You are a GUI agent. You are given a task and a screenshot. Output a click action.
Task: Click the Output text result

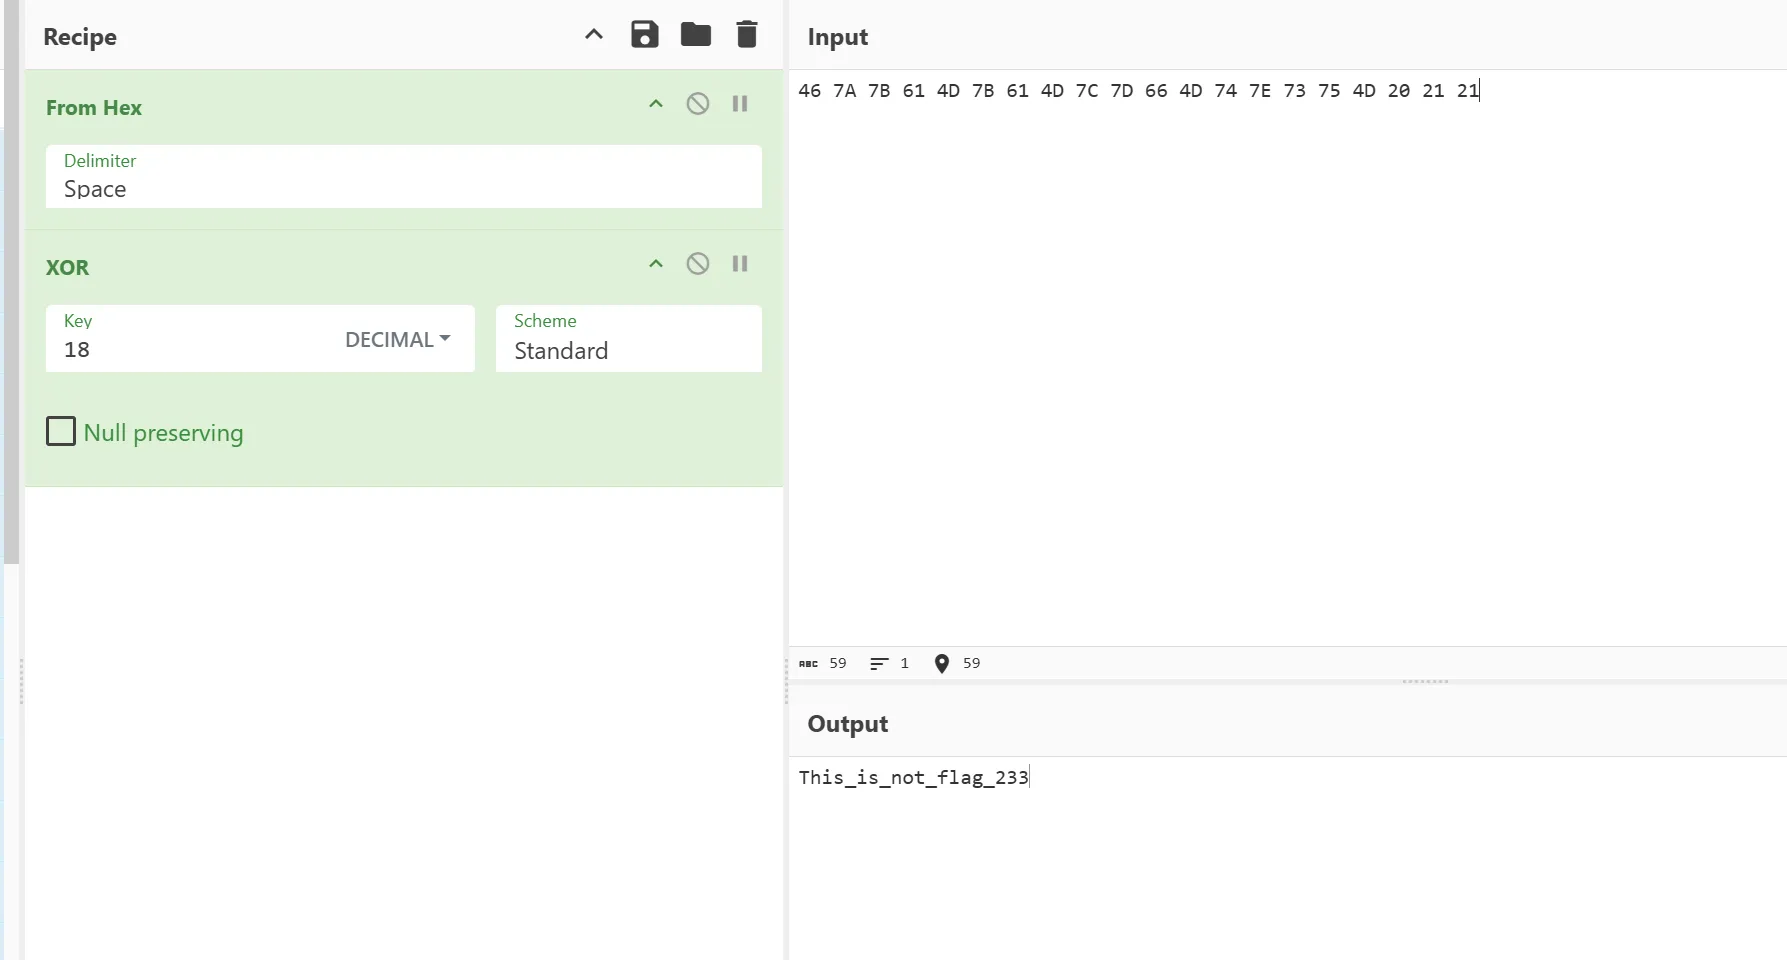coord(913,778)
